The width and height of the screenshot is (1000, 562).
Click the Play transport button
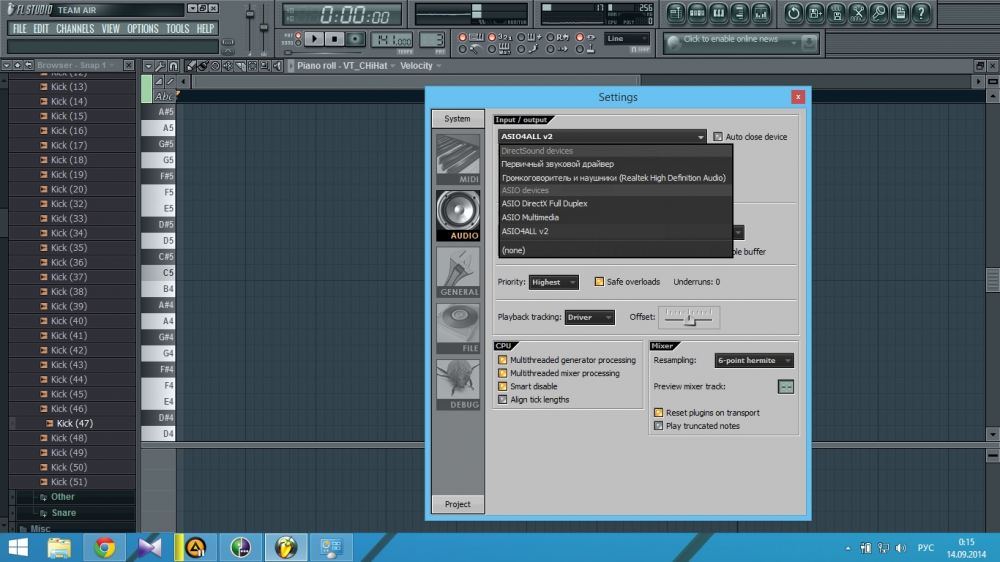[314, 39]
